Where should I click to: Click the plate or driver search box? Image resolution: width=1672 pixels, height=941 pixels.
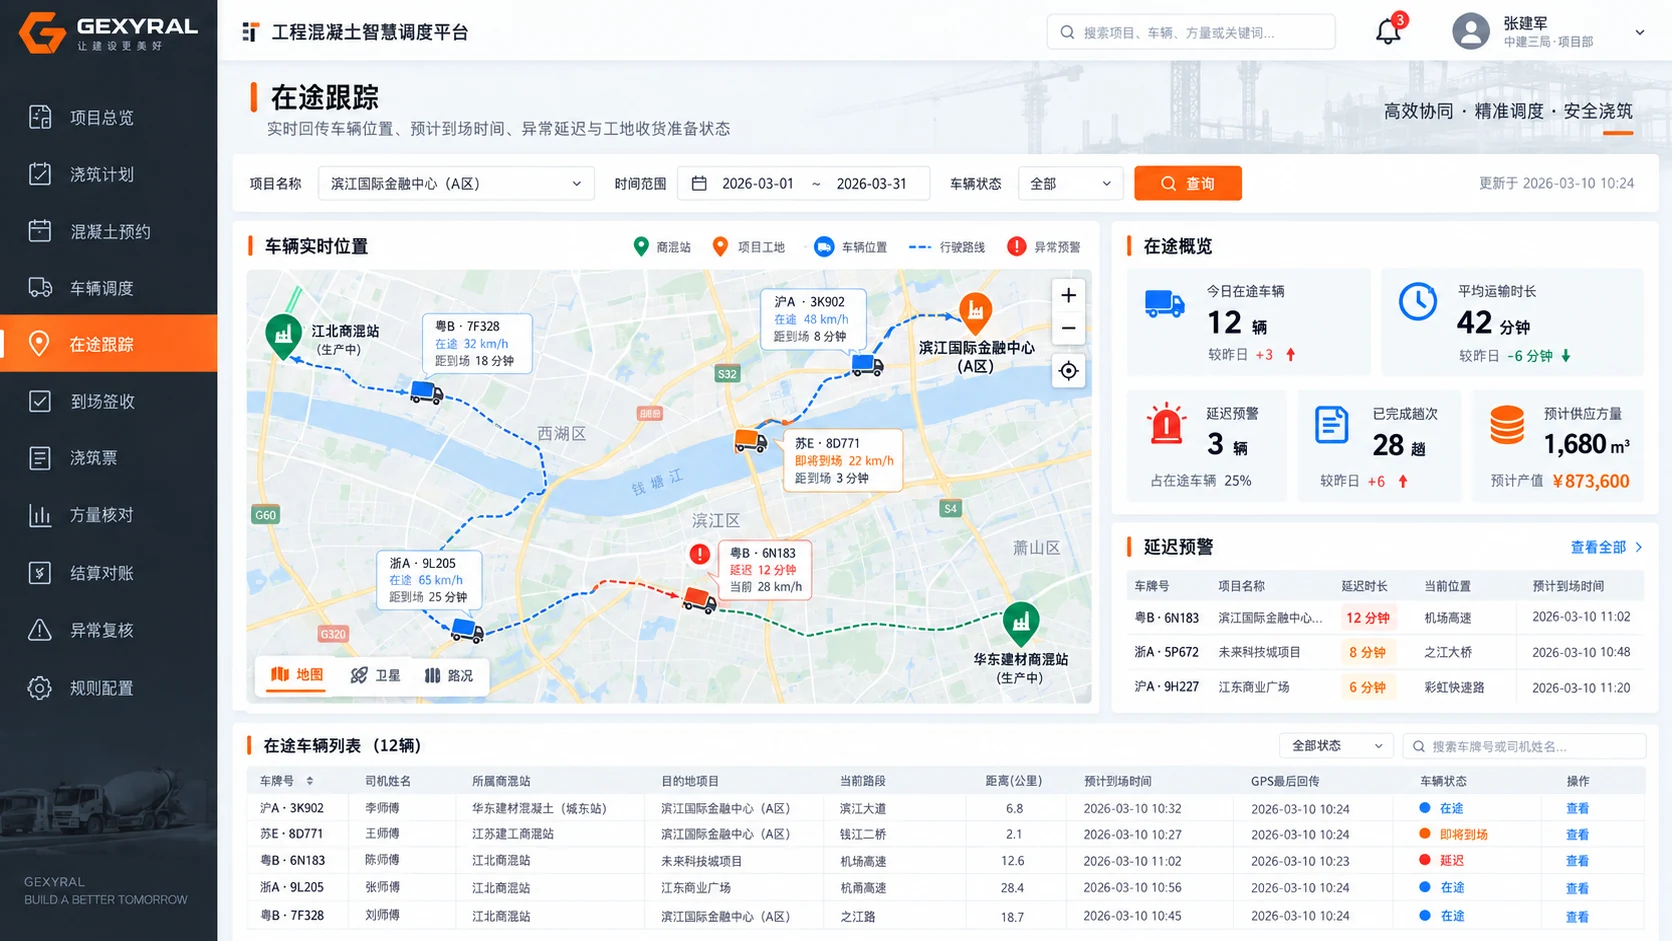(x=1524, y=746)
